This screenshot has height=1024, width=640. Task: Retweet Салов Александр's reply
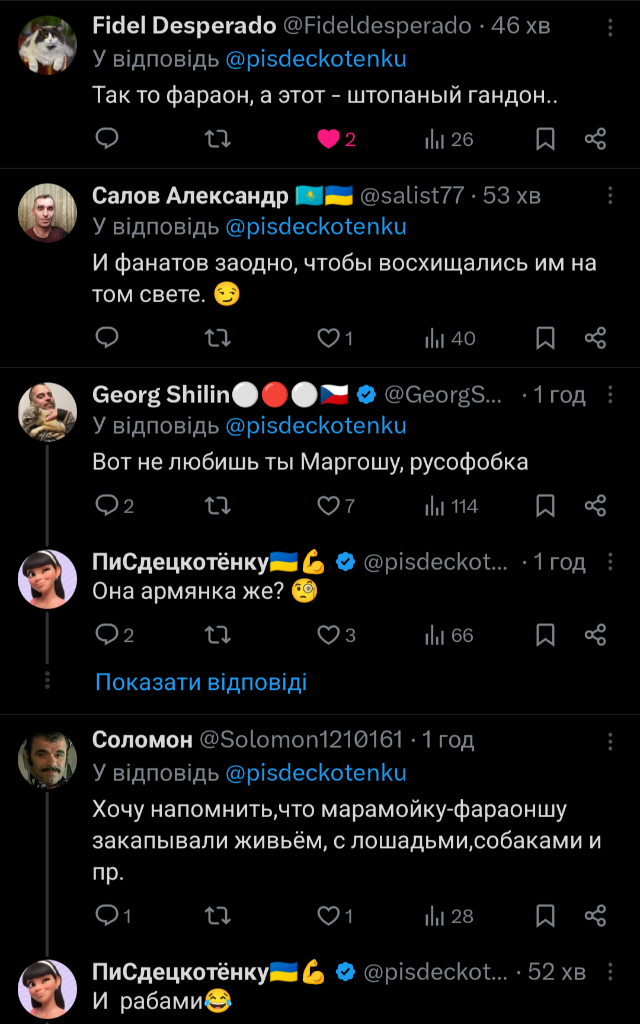tap(216, 338)
